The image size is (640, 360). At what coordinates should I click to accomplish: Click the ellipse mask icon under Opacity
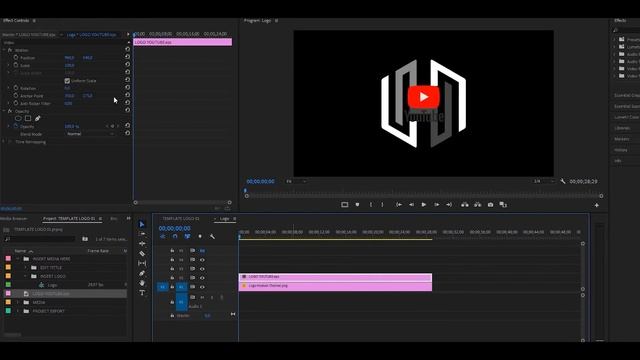18,118
